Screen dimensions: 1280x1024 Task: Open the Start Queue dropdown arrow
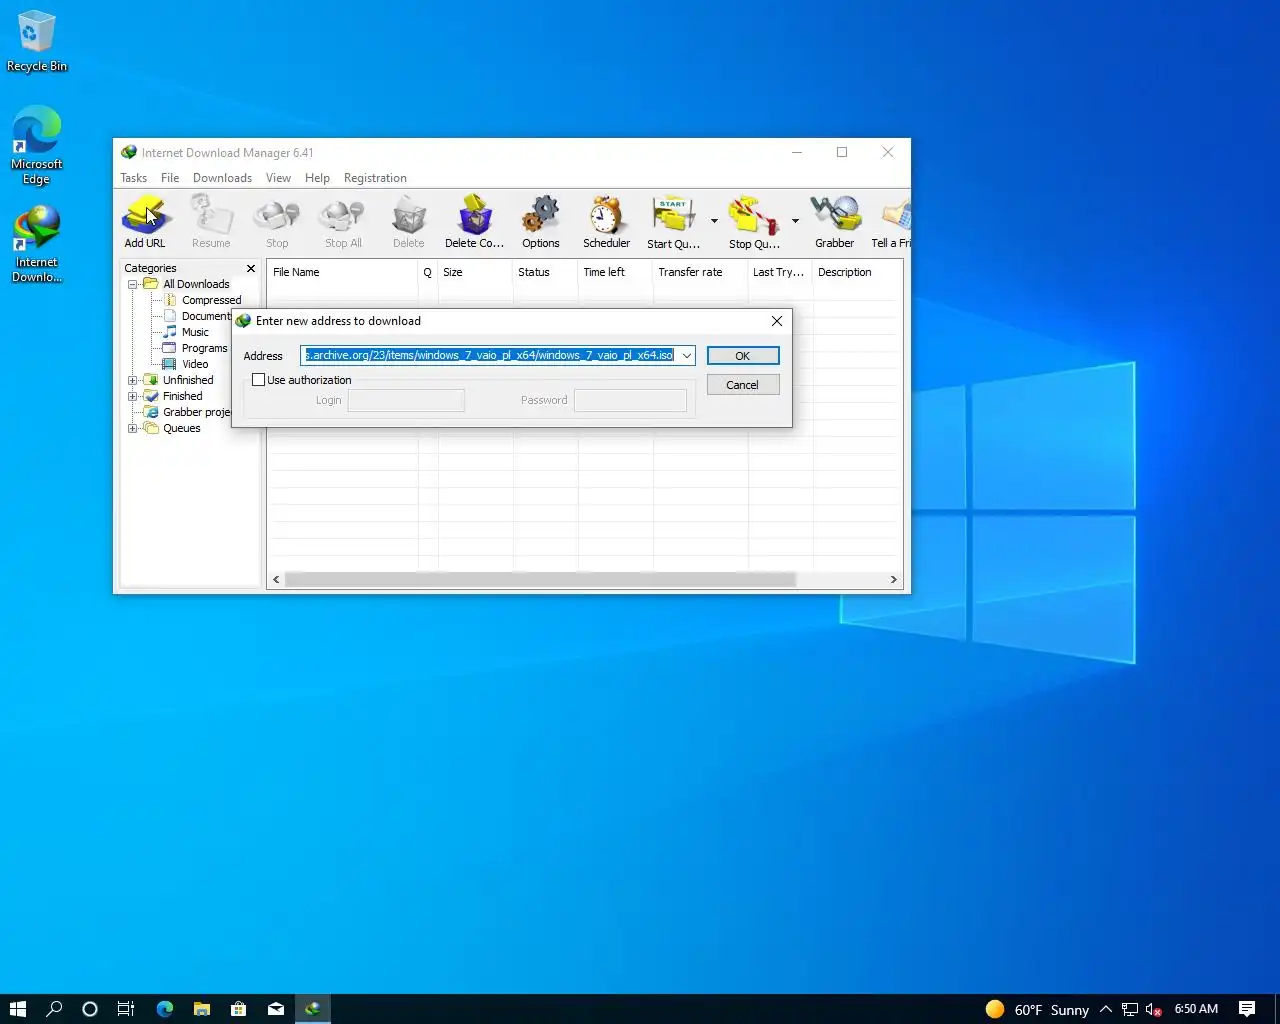click(714, 221)
